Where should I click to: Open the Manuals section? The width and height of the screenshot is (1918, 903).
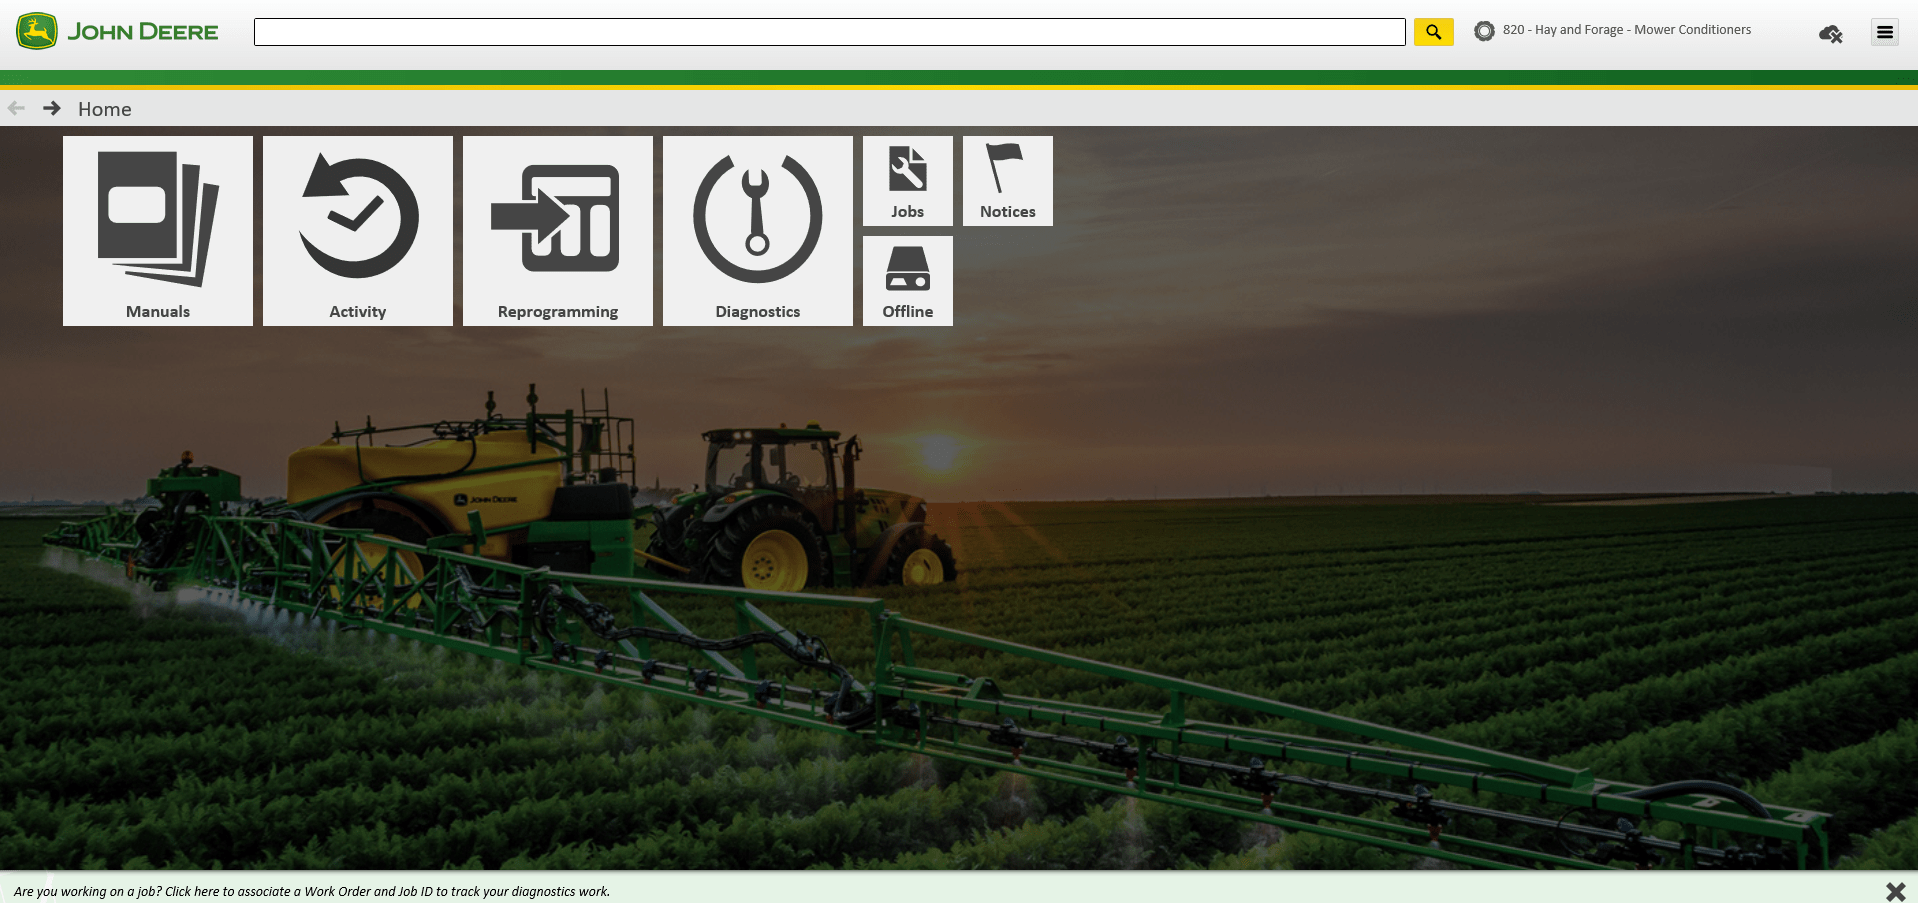pyautogui.click(x=157, y=230)
